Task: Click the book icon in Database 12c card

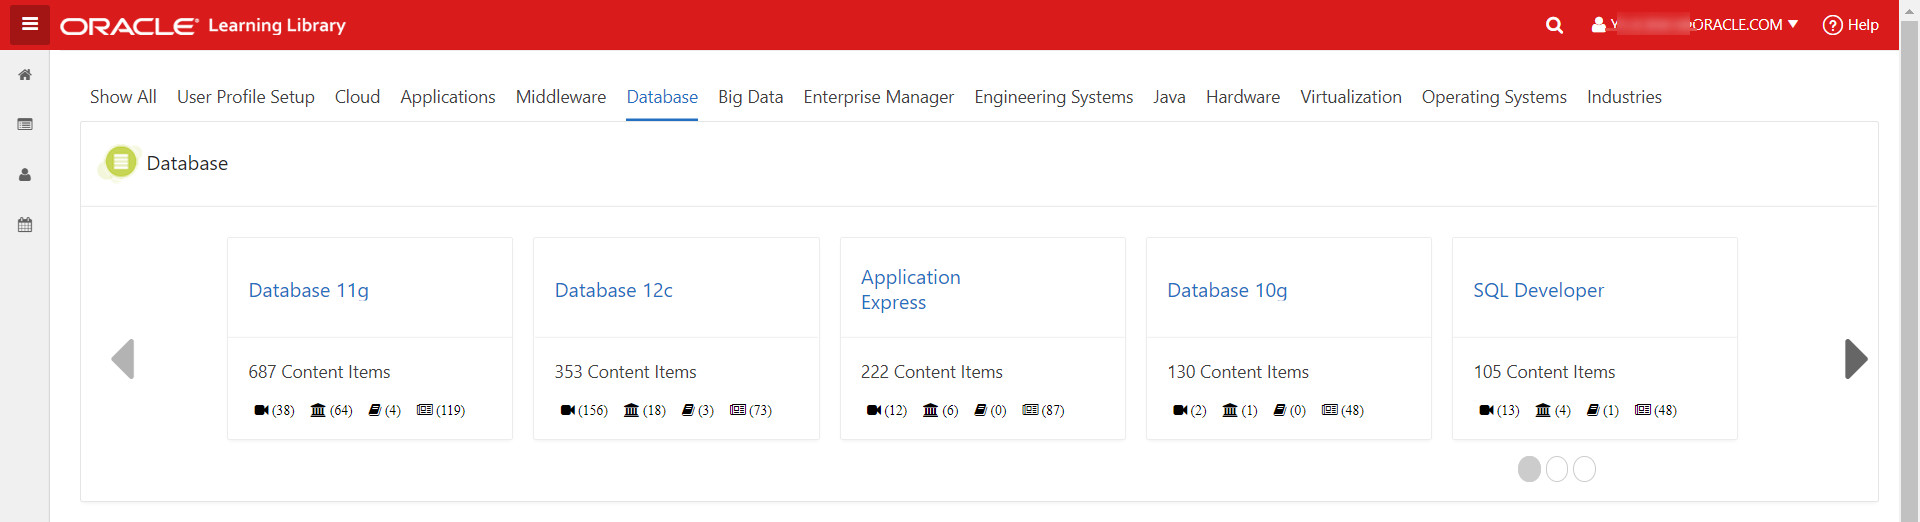Action: [x=688, y=410]
